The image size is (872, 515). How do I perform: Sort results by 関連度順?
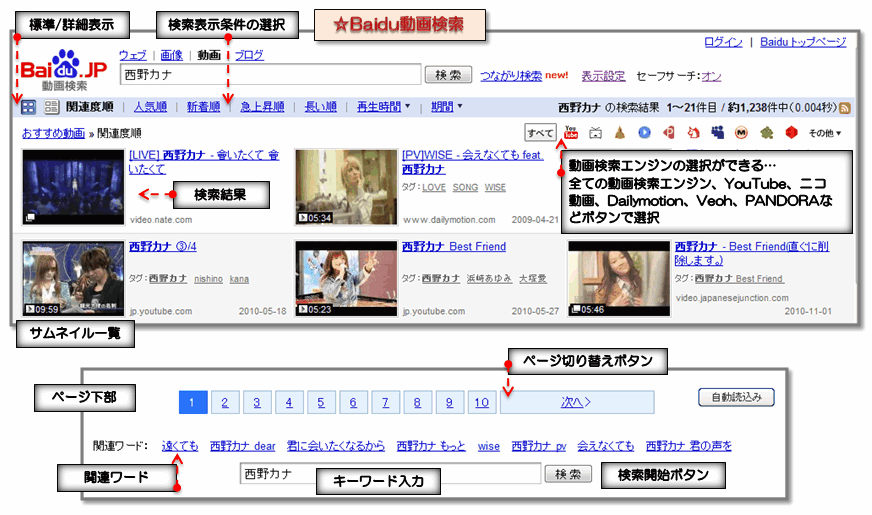click(x=90, y=107)
